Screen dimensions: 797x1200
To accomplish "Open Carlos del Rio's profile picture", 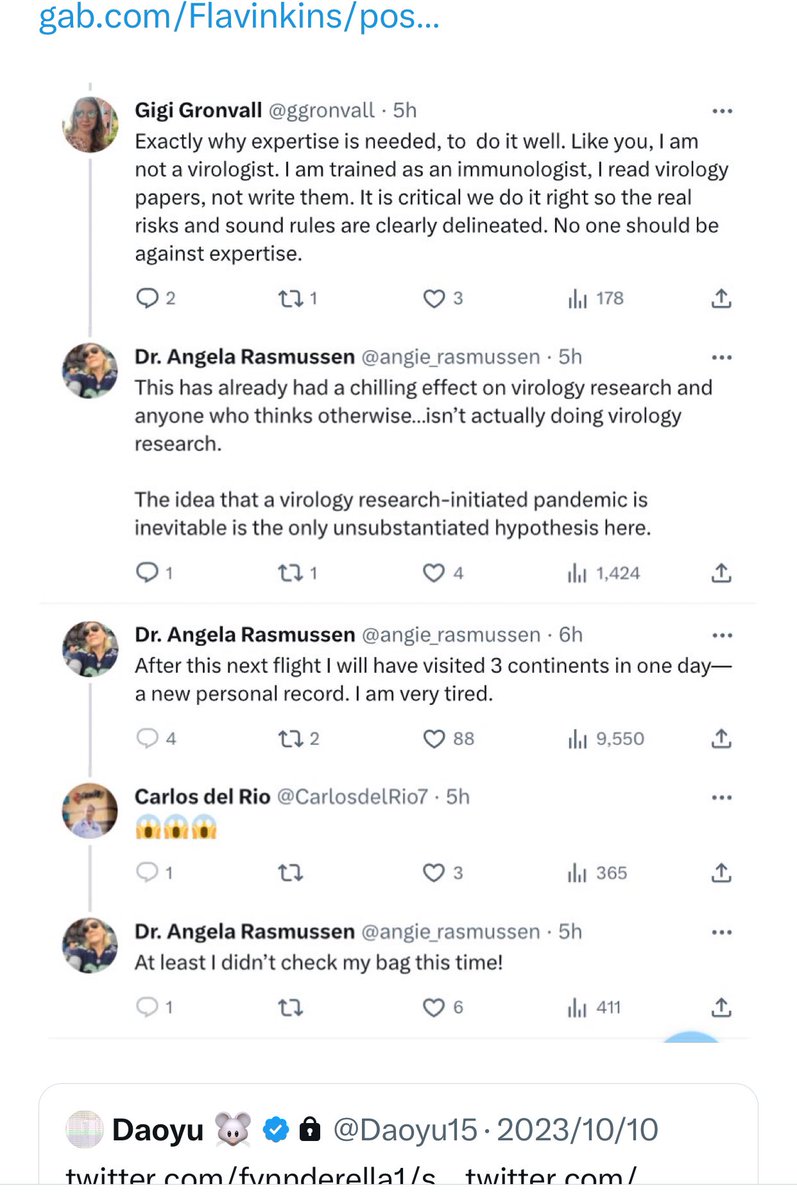I will [91, 810].
